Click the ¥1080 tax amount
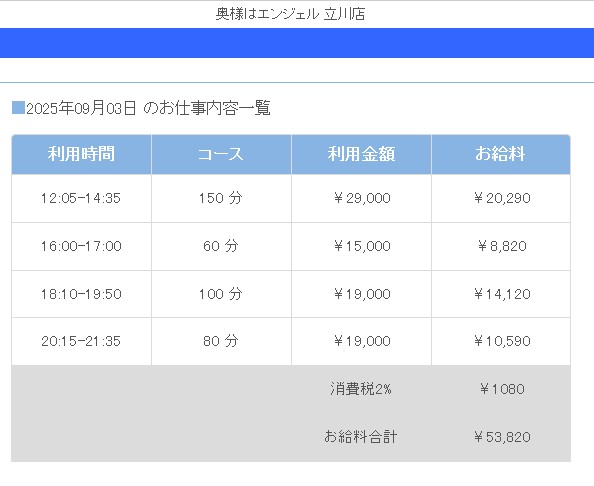The image size is (594, 486). [x=502, y=389]
